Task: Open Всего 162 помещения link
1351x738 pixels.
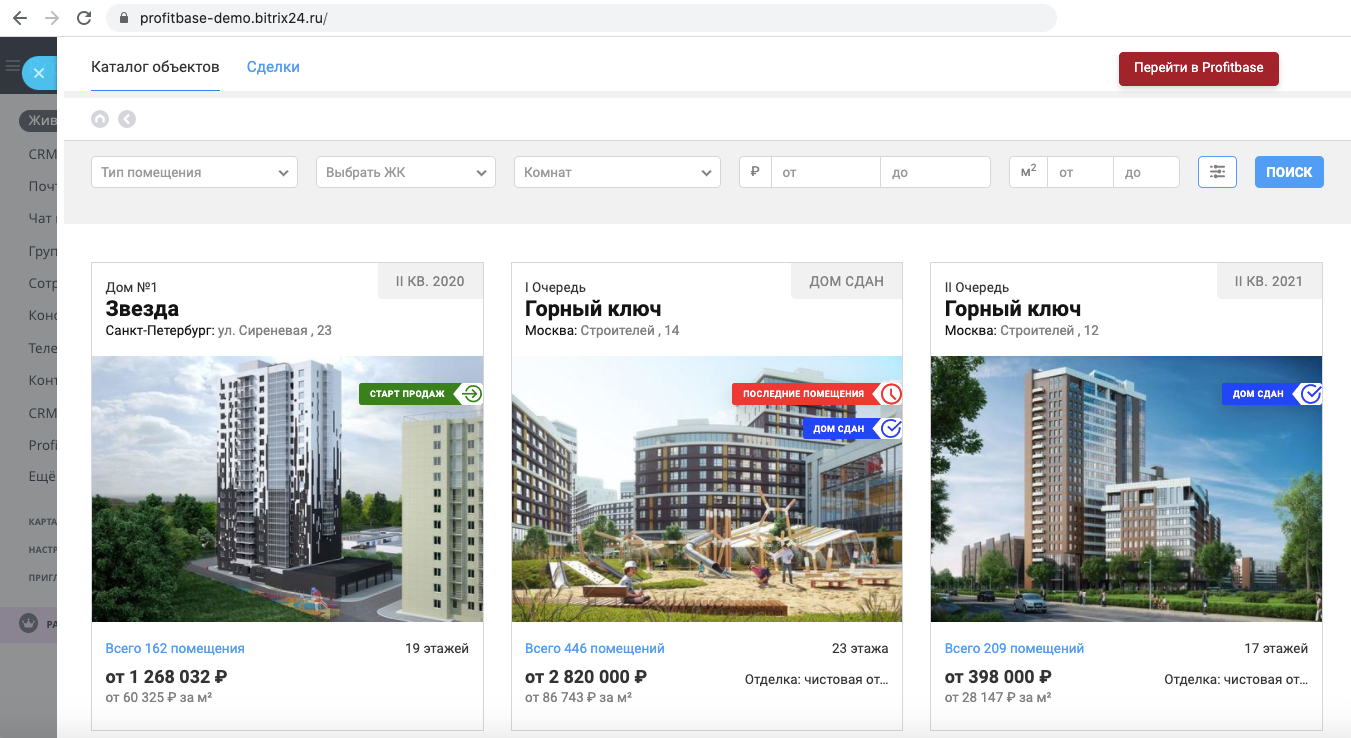Action: pos(175,648)
